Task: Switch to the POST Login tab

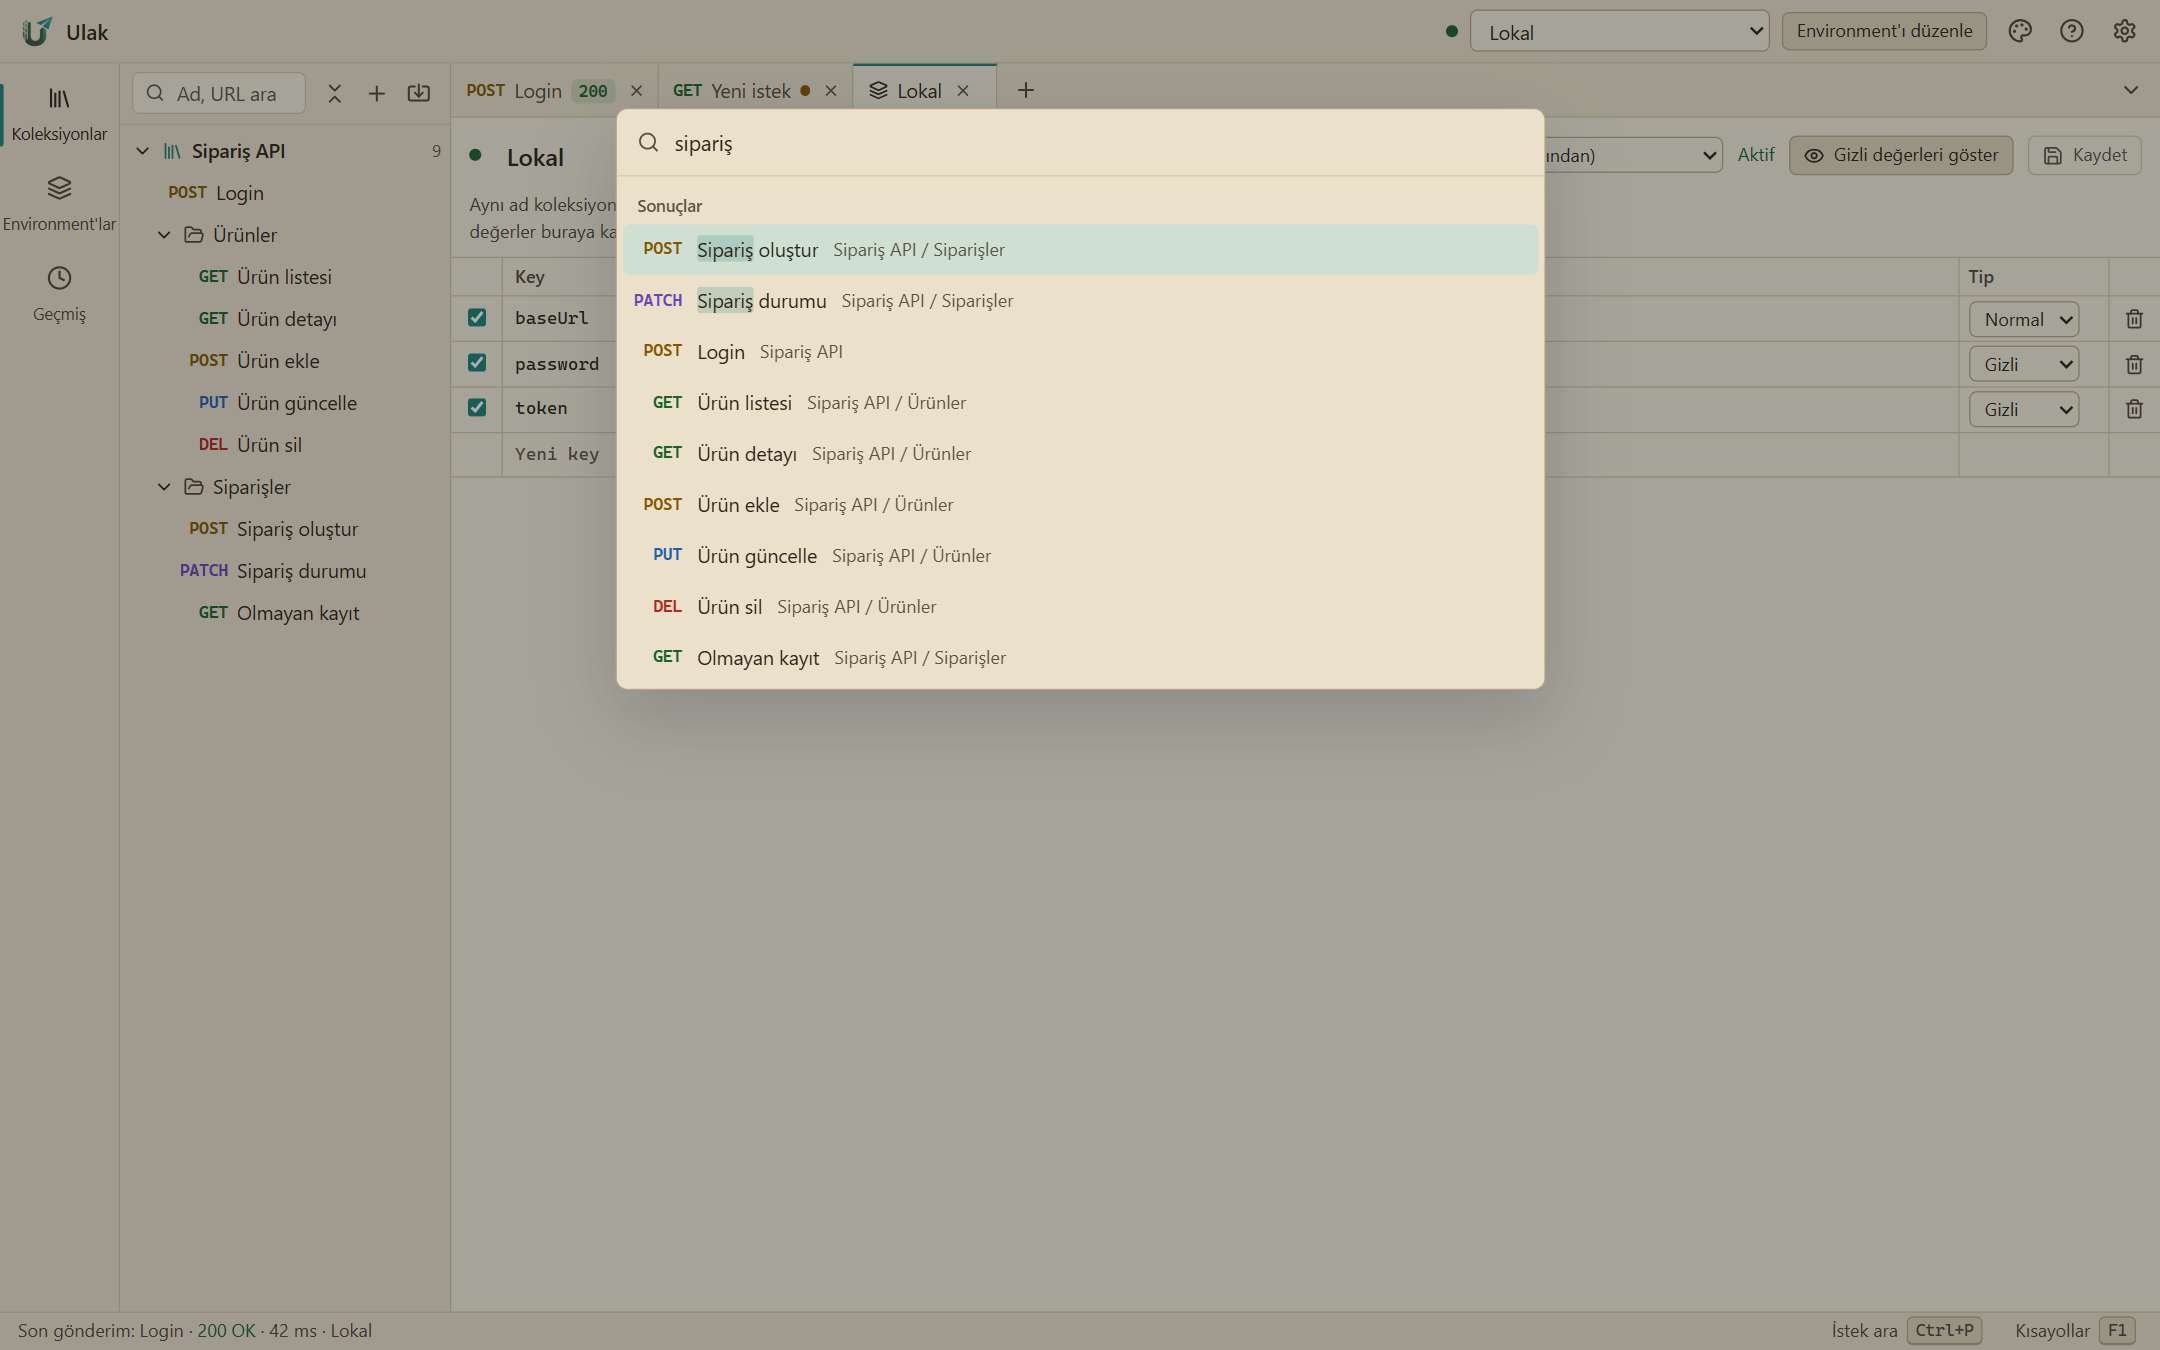Action: pos(554,91)
